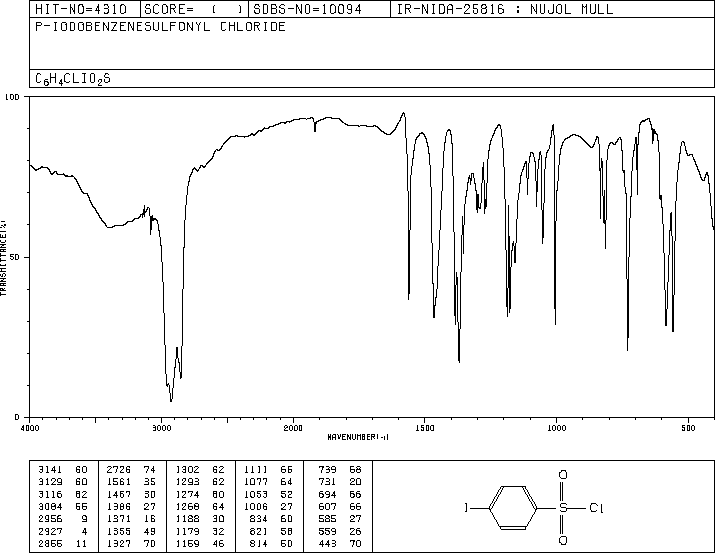Image resolution: width=715 pixels, height=553 pixels.
Task: Click the S atom in structure diagram
Action: pos(563,508)
